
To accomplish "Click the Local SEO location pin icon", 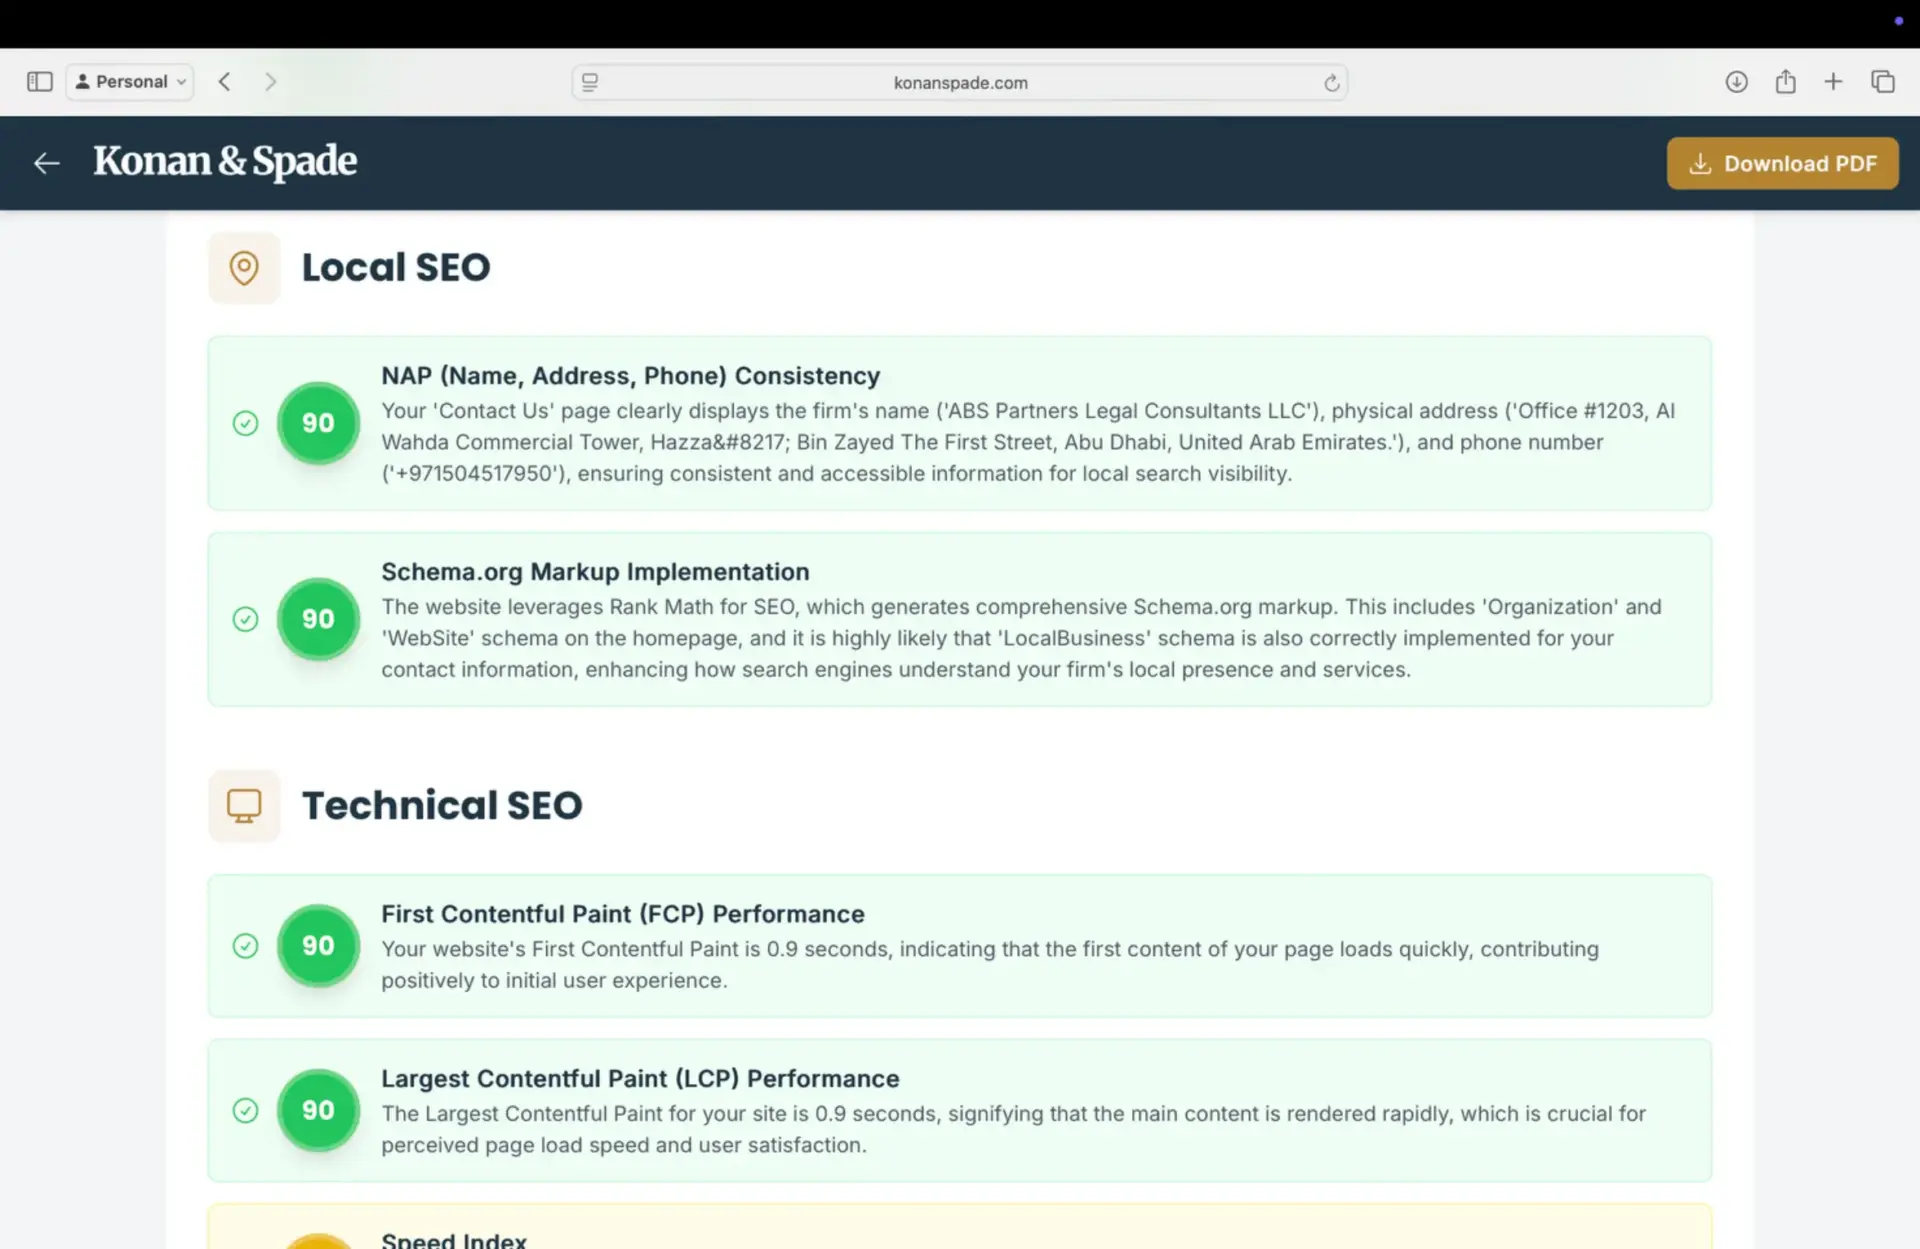I will [244, 267].
